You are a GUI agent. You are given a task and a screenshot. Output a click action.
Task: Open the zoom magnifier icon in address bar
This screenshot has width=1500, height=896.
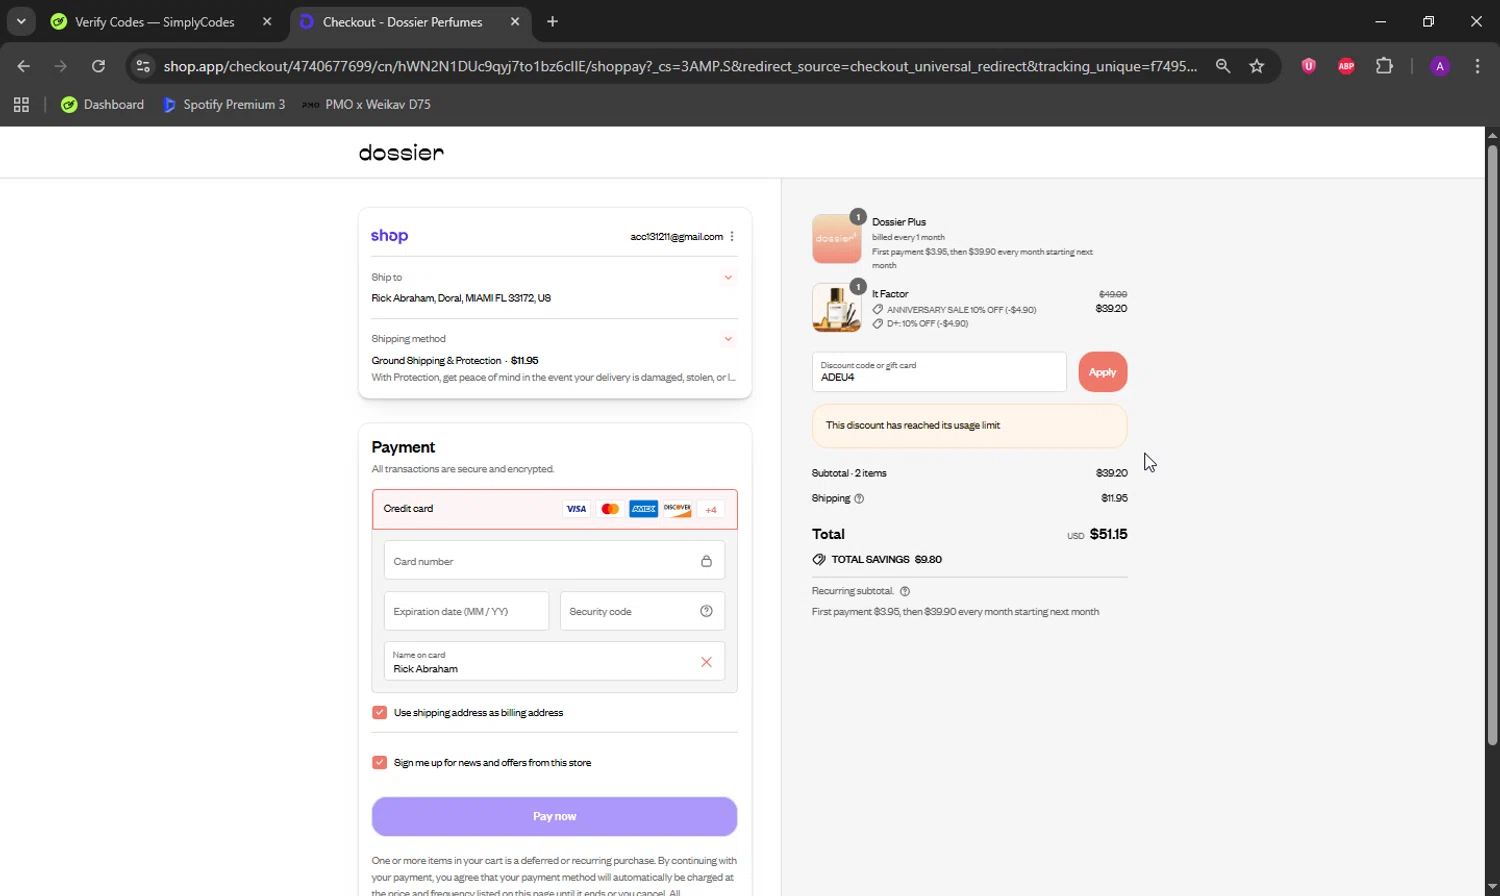[1223, 66]
